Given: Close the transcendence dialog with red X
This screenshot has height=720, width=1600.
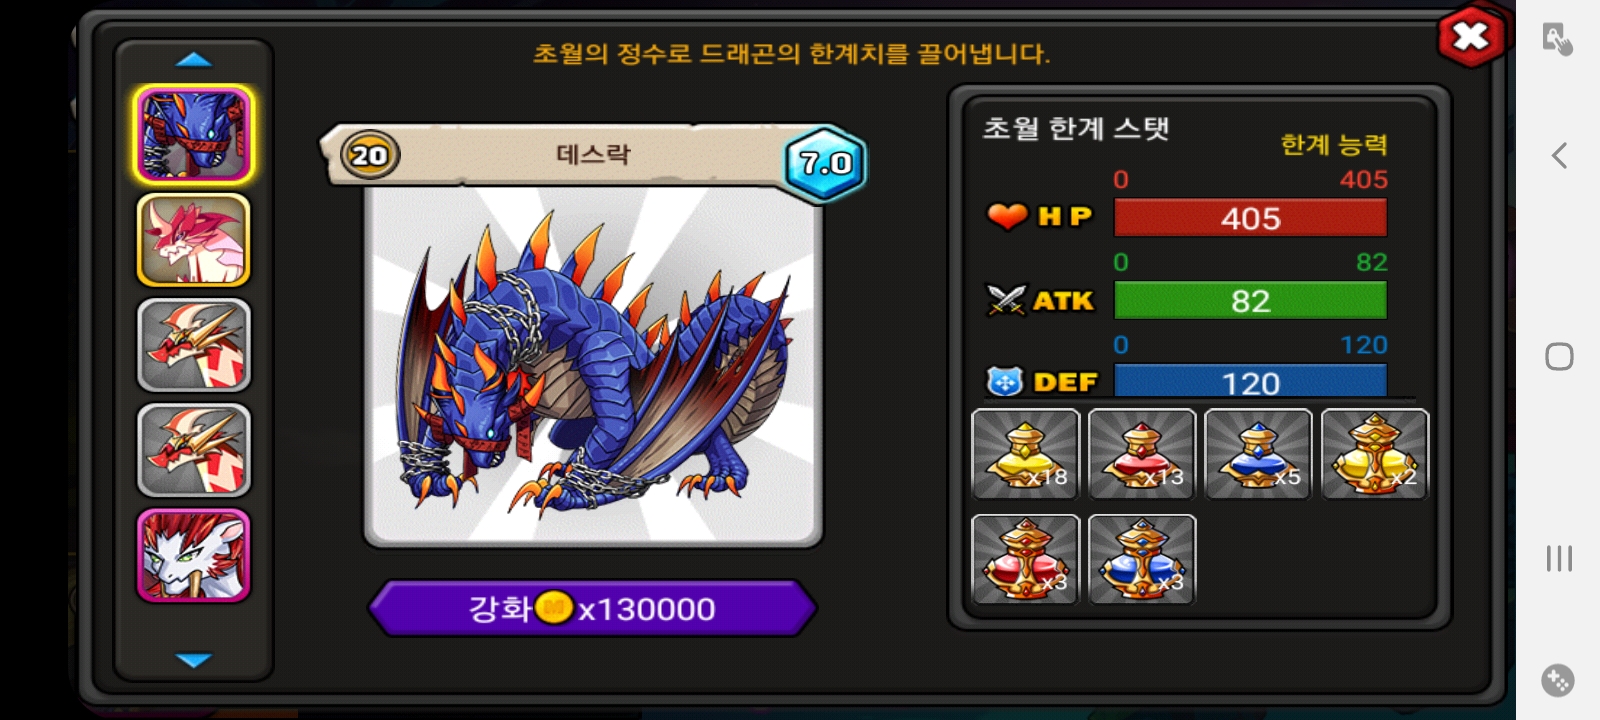Looking at the screenshot, I should pyautogui.click(x=1470, y=37).
